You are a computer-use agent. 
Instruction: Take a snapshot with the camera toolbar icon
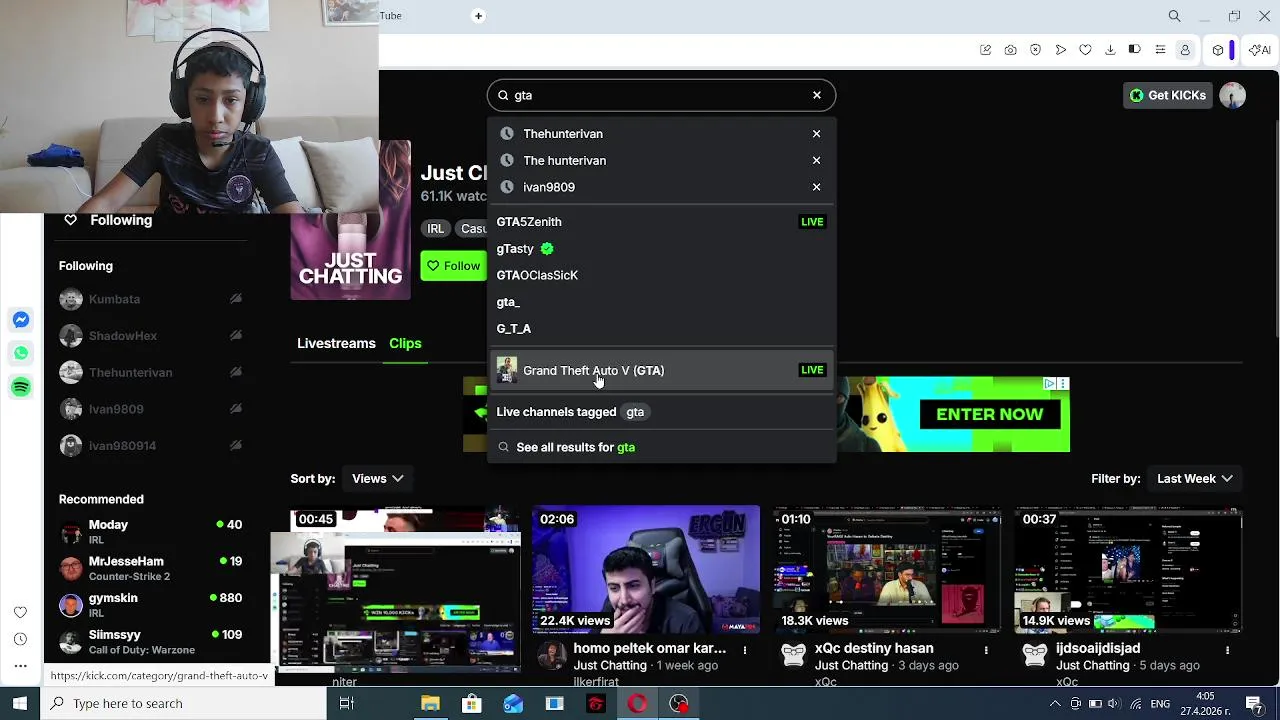(1010, 50)
